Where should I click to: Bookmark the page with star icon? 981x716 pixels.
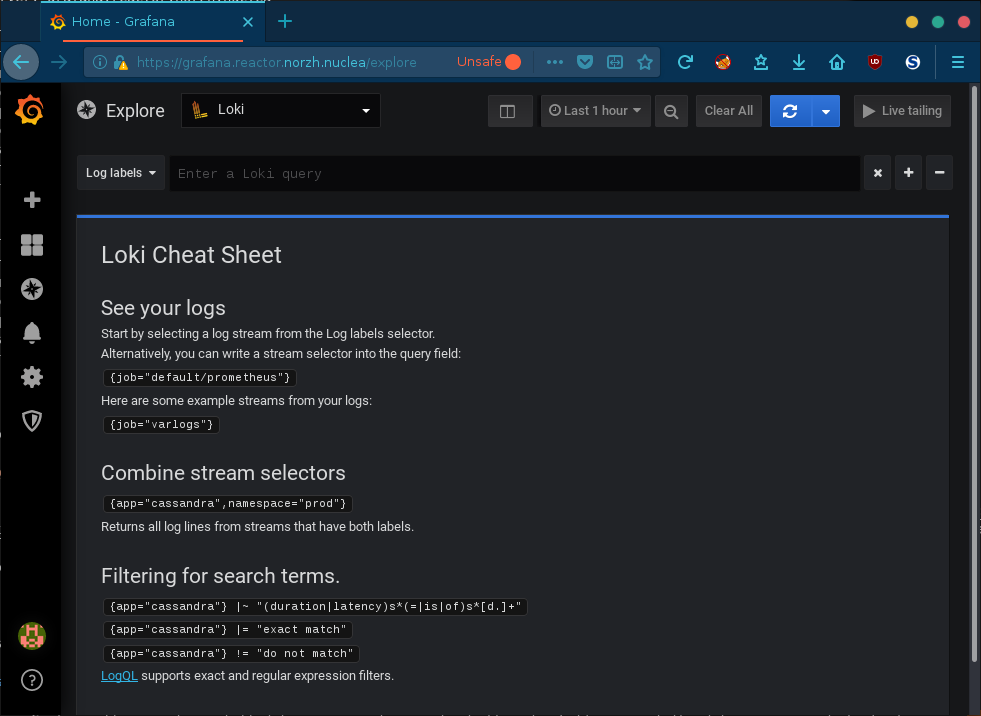point(645,62)
